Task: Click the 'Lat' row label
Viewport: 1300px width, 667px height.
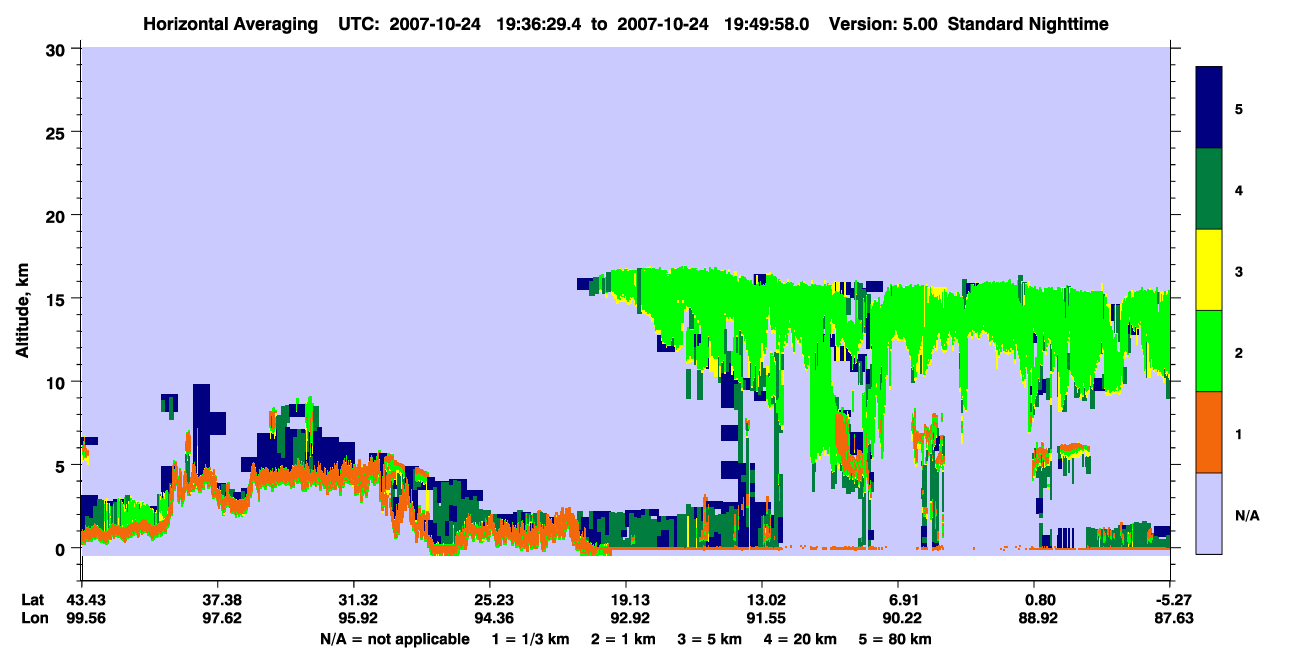Action: click(x=32, y=600)
